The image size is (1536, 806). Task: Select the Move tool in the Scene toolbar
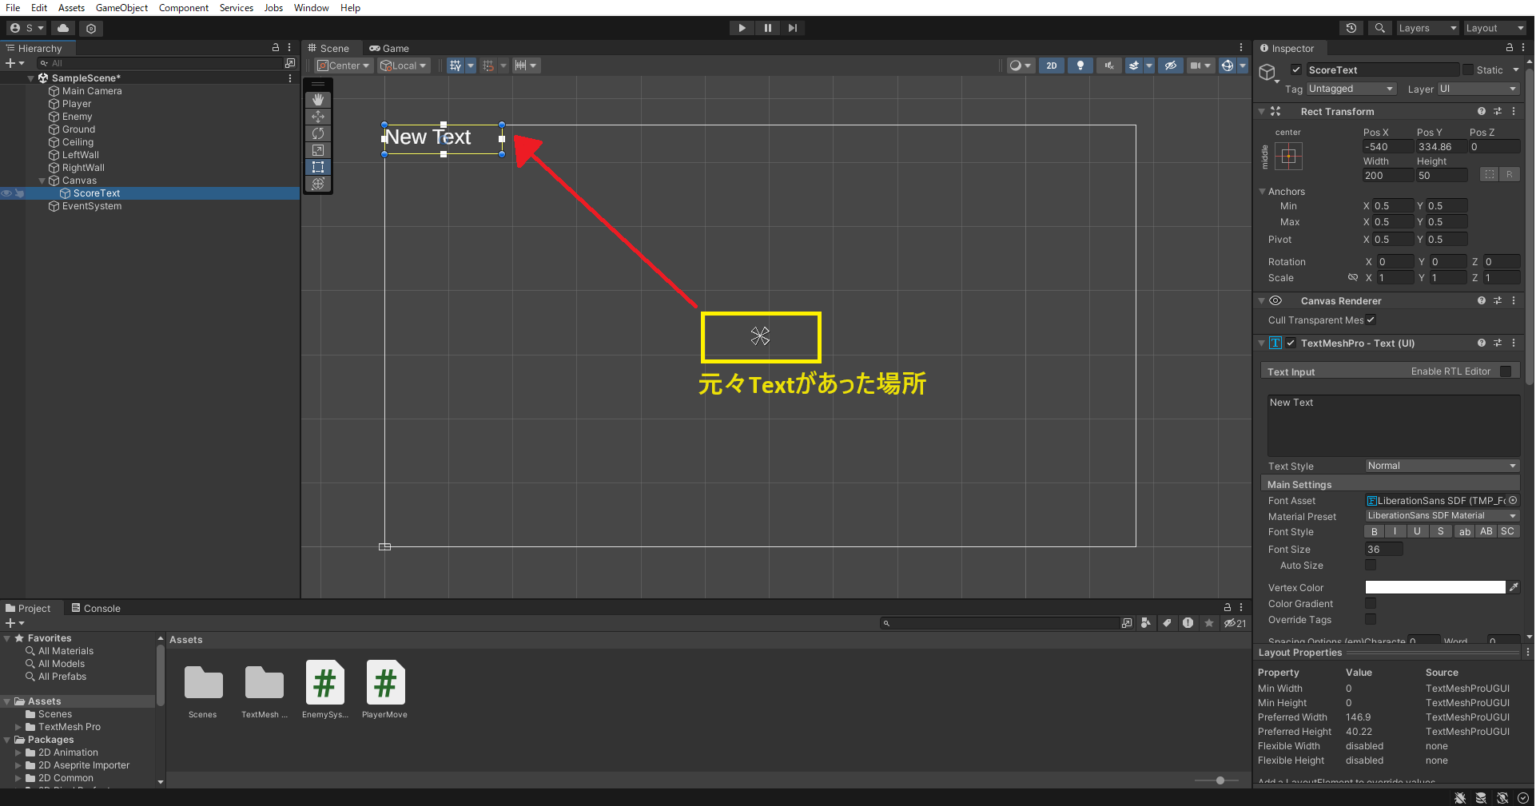click(318, 115)
